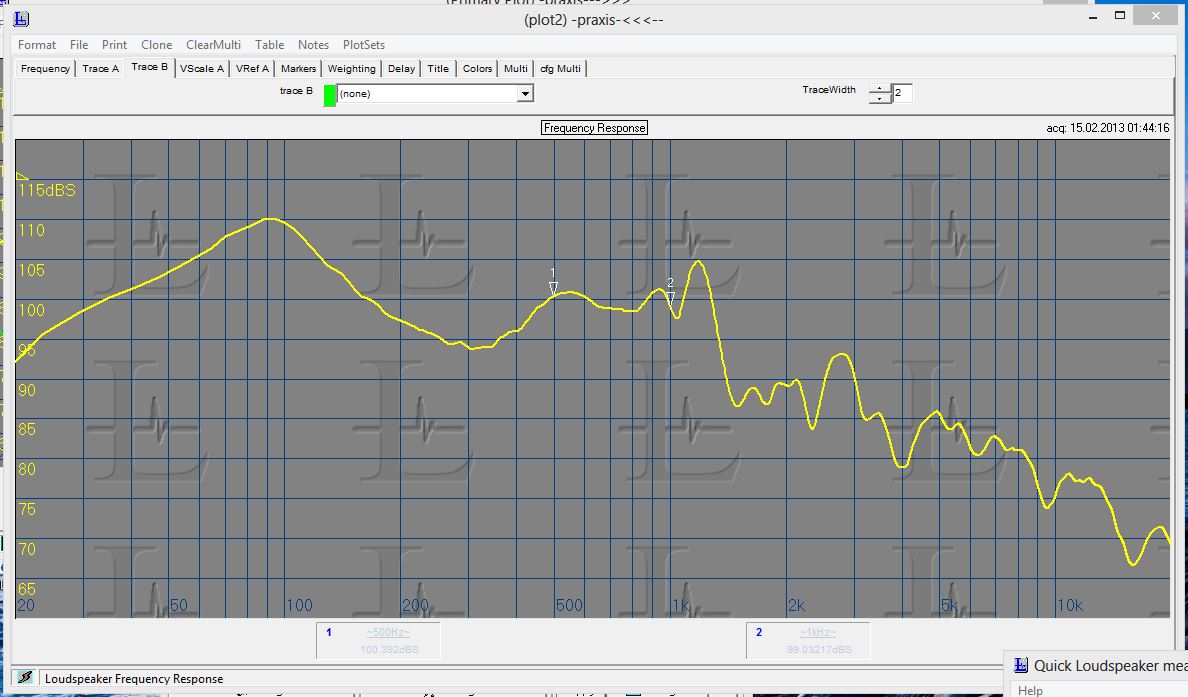Click the marker 2 ~1kHz~ readout link
This screenshot has height=697, width=1188.
click(x=818, y=633)
